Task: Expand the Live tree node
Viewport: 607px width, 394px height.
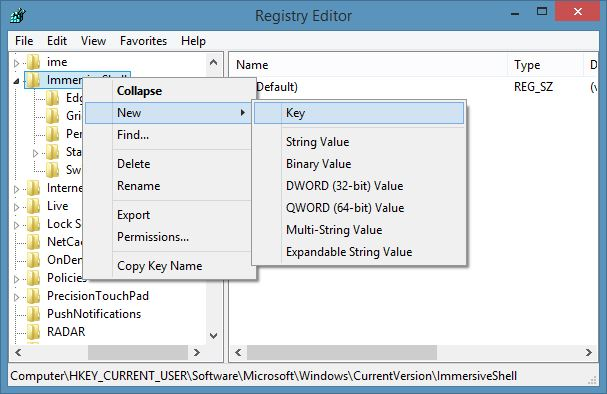Action: tap(16, 207)
